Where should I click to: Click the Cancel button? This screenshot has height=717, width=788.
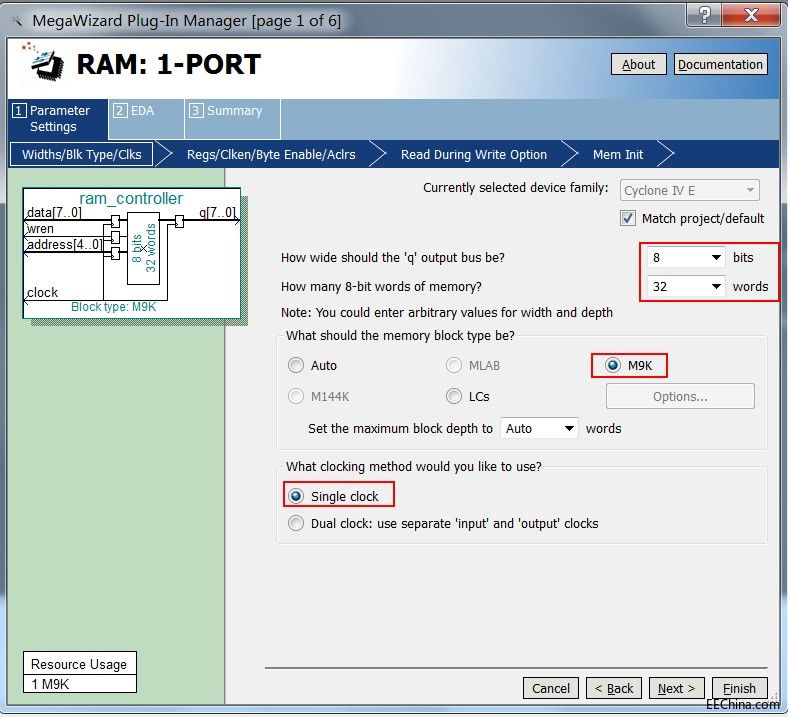point(551,688)
